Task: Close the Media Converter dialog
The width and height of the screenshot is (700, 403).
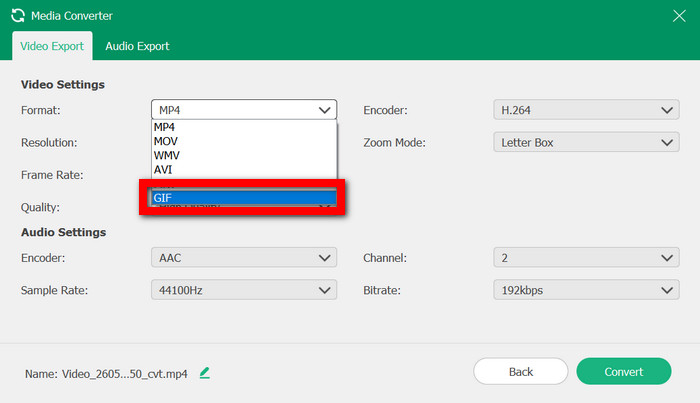Action: pyautogui.click(x=679, y=16)
